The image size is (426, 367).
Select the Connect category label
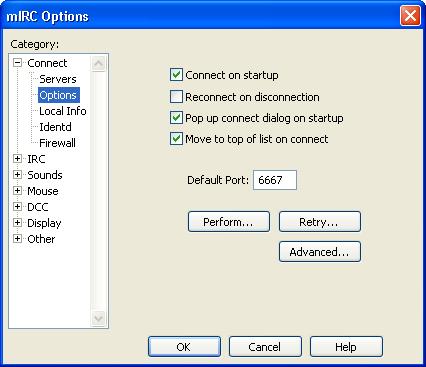(47, 63)
